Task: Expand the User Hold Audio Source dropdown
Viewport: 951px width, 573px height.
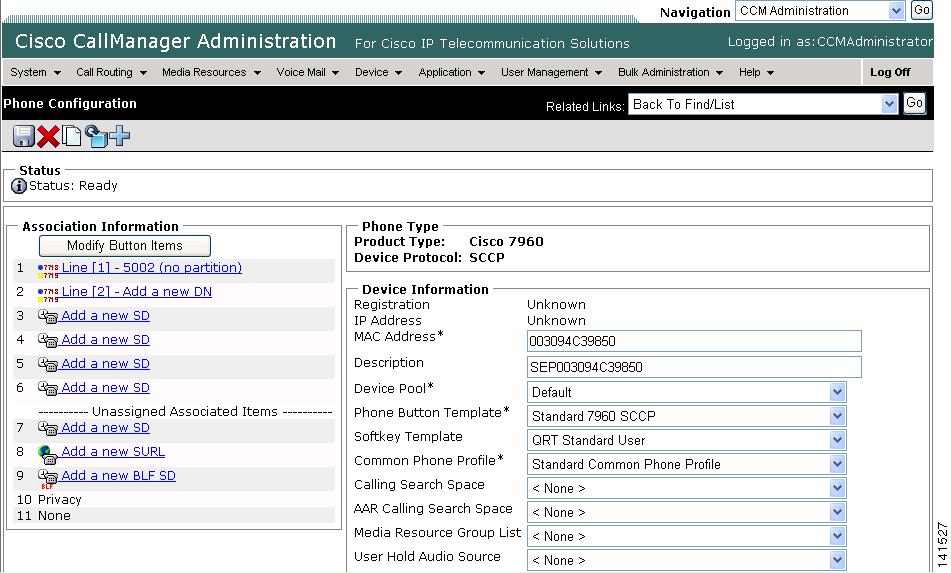Action: coord(686,560)
